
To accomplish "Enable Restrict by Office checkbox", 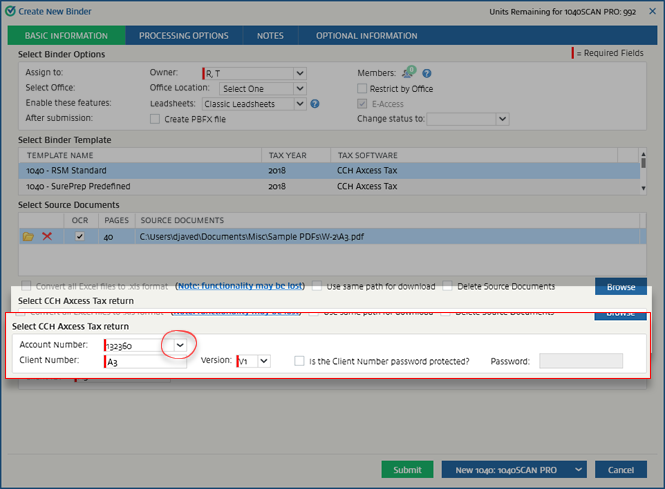I will tap(363, 88).
